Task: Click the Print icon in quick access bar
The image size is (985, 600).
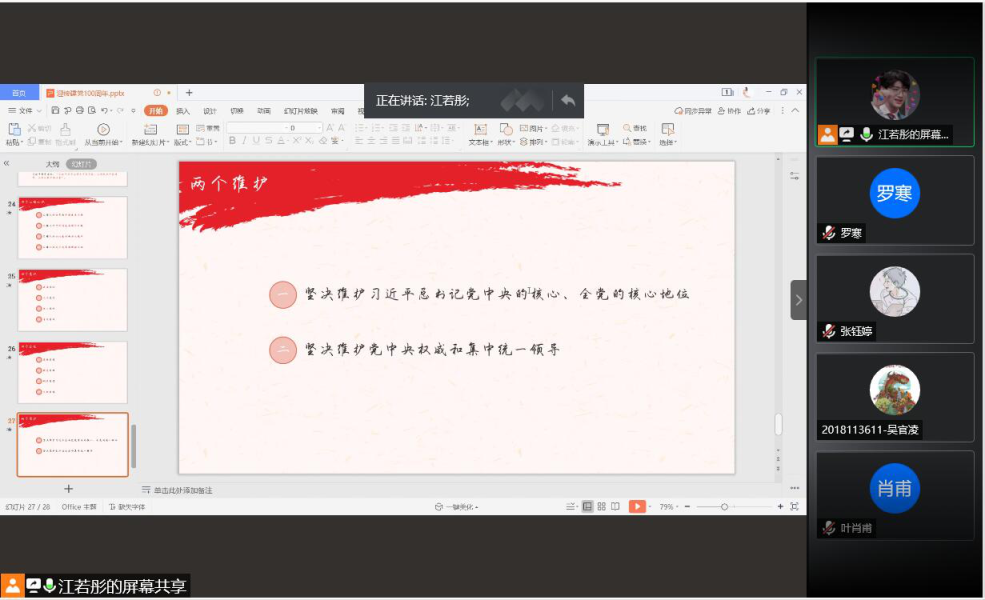Action: [80, 111]
